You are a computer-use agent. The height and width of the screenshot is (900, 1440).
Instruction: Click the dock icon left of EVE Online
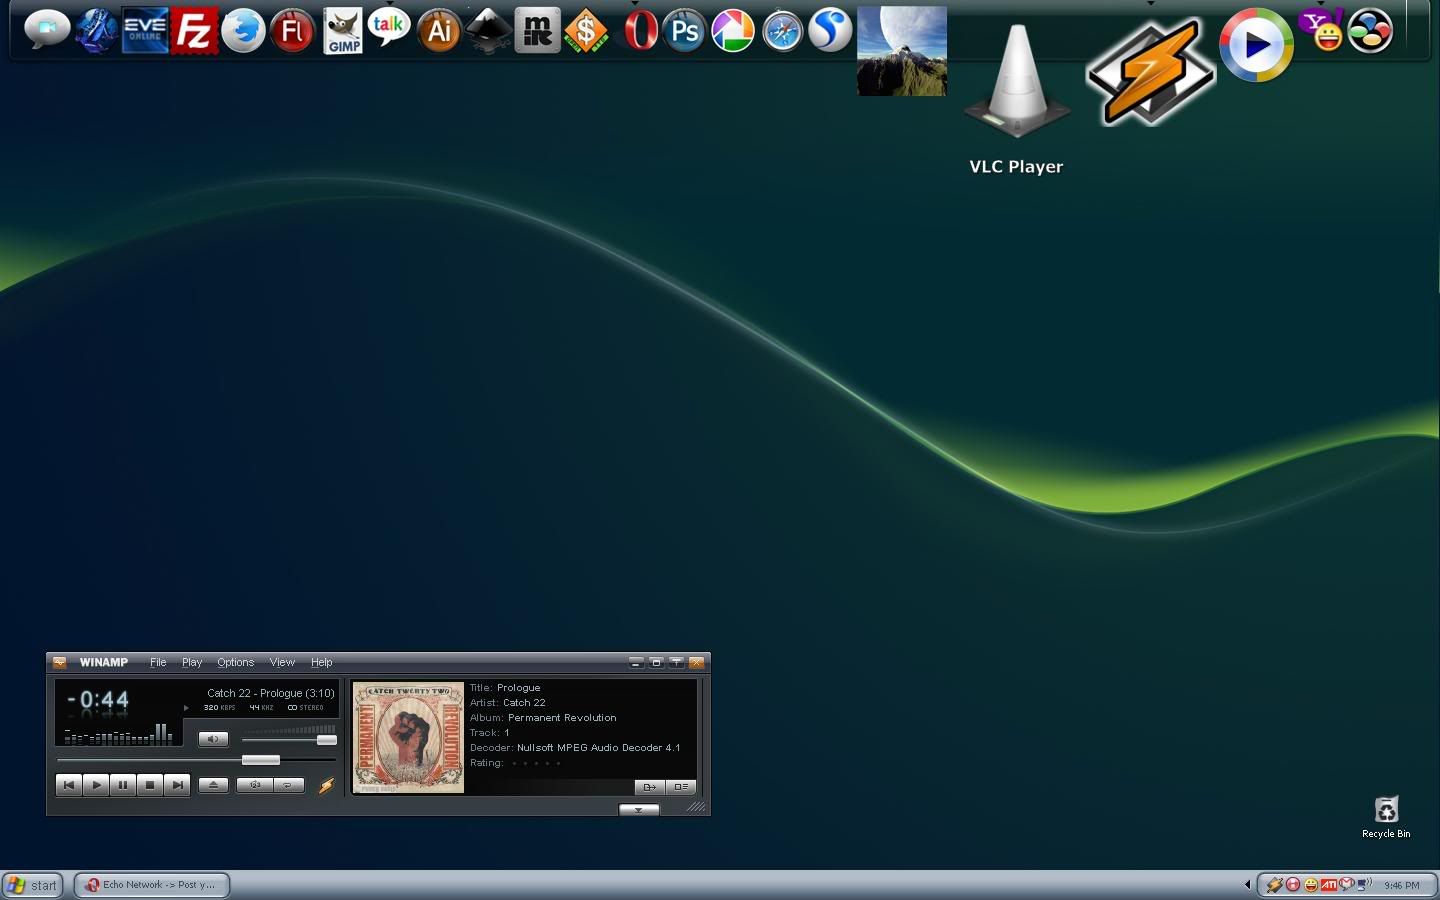point(96,31)
